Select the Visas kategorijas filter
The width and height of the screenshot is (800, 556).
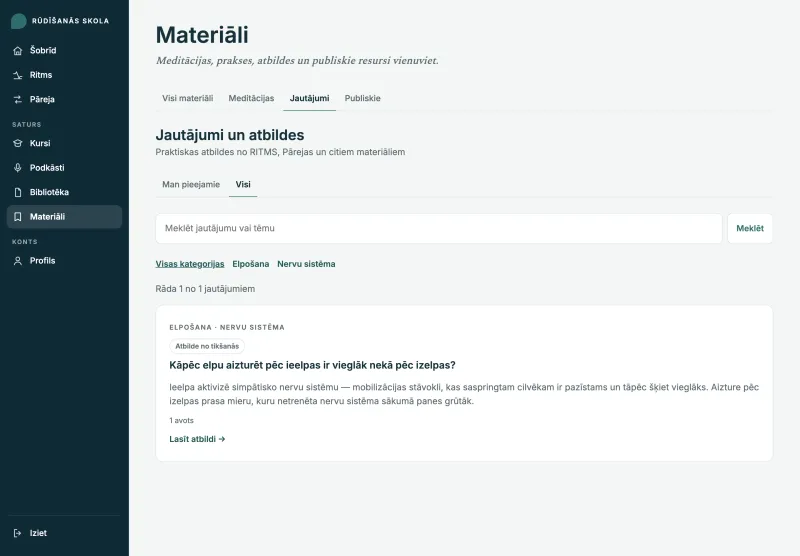point(190,264)
